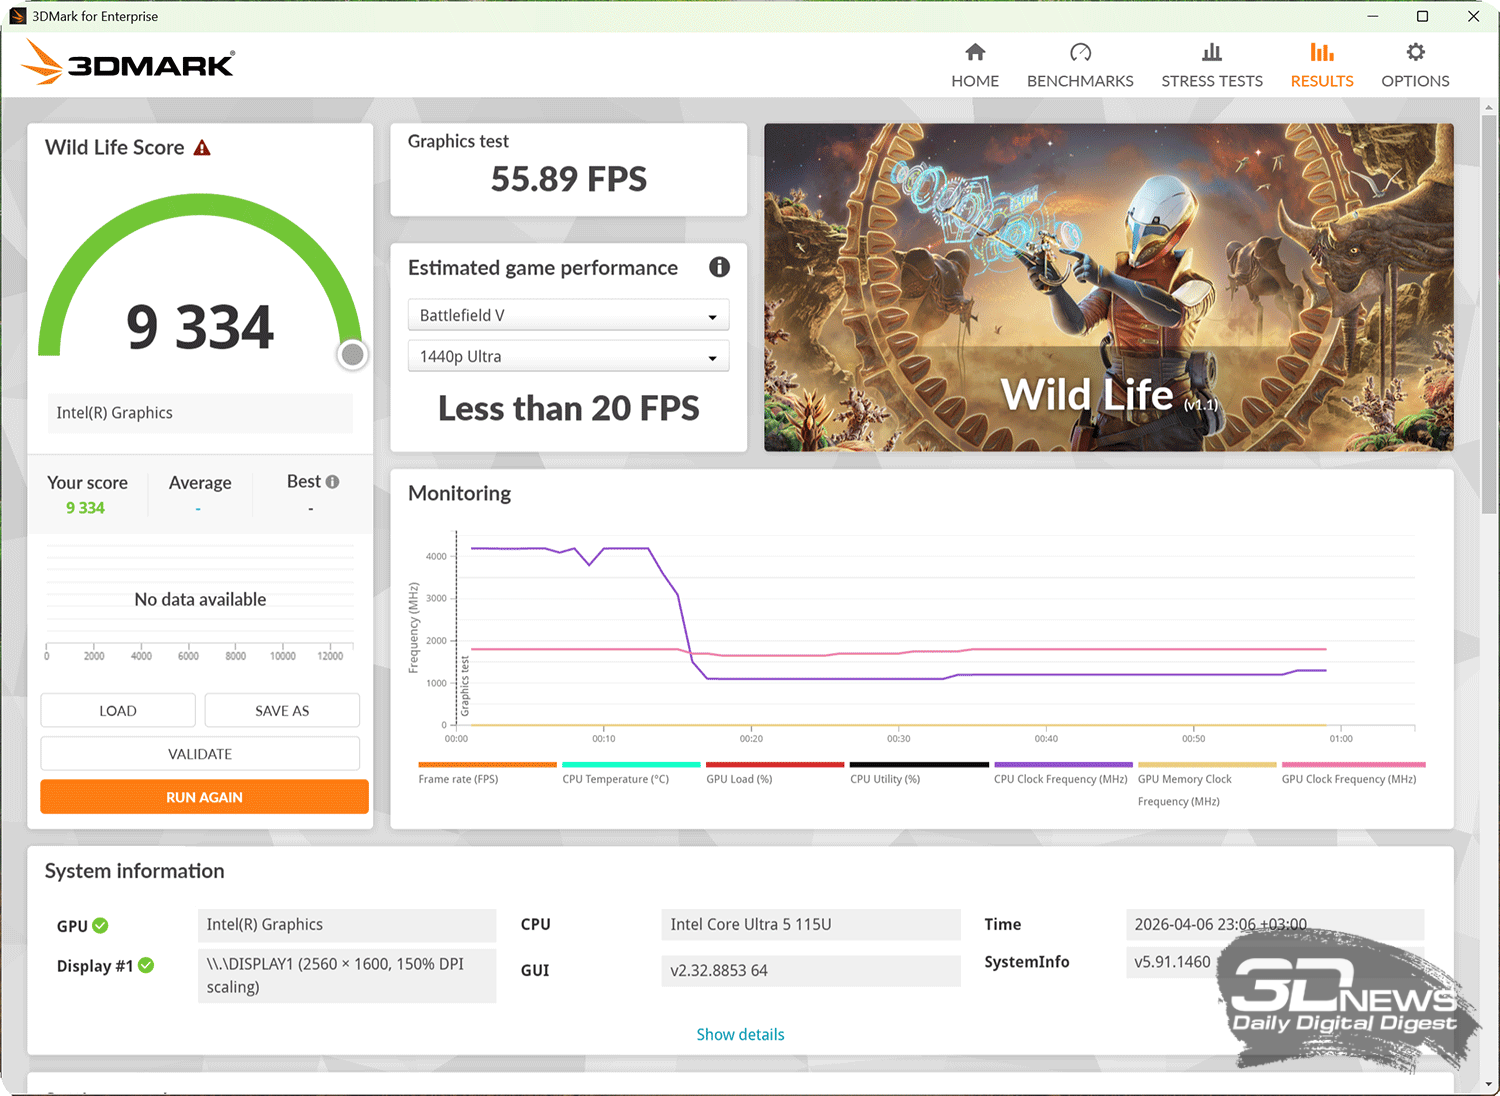This screenshot has width=1500, height=1096.
Task: Click the warning triangle beside Wild Life Score
Action: [x=202, y=148]
